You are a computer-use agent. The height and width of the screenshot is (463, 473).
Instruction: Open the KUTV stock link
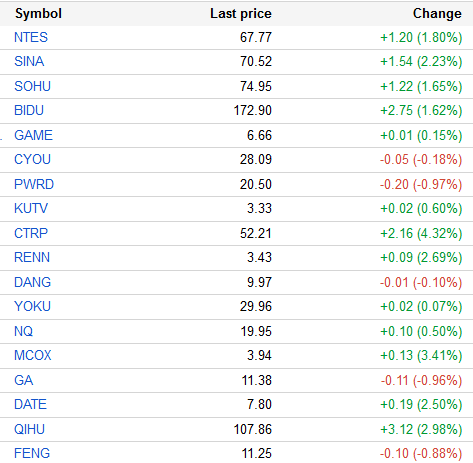pos(31,208)
